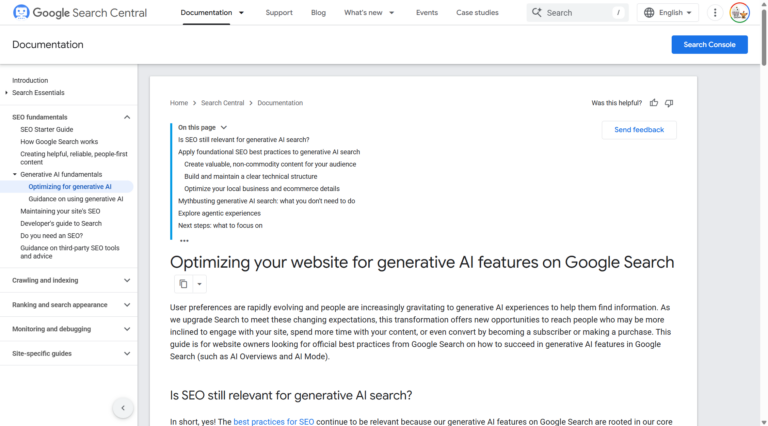The image size is (768, 426).
Task: Follow the best practices for SEO link
Action: pyautogui.click(x=274, y=422)
